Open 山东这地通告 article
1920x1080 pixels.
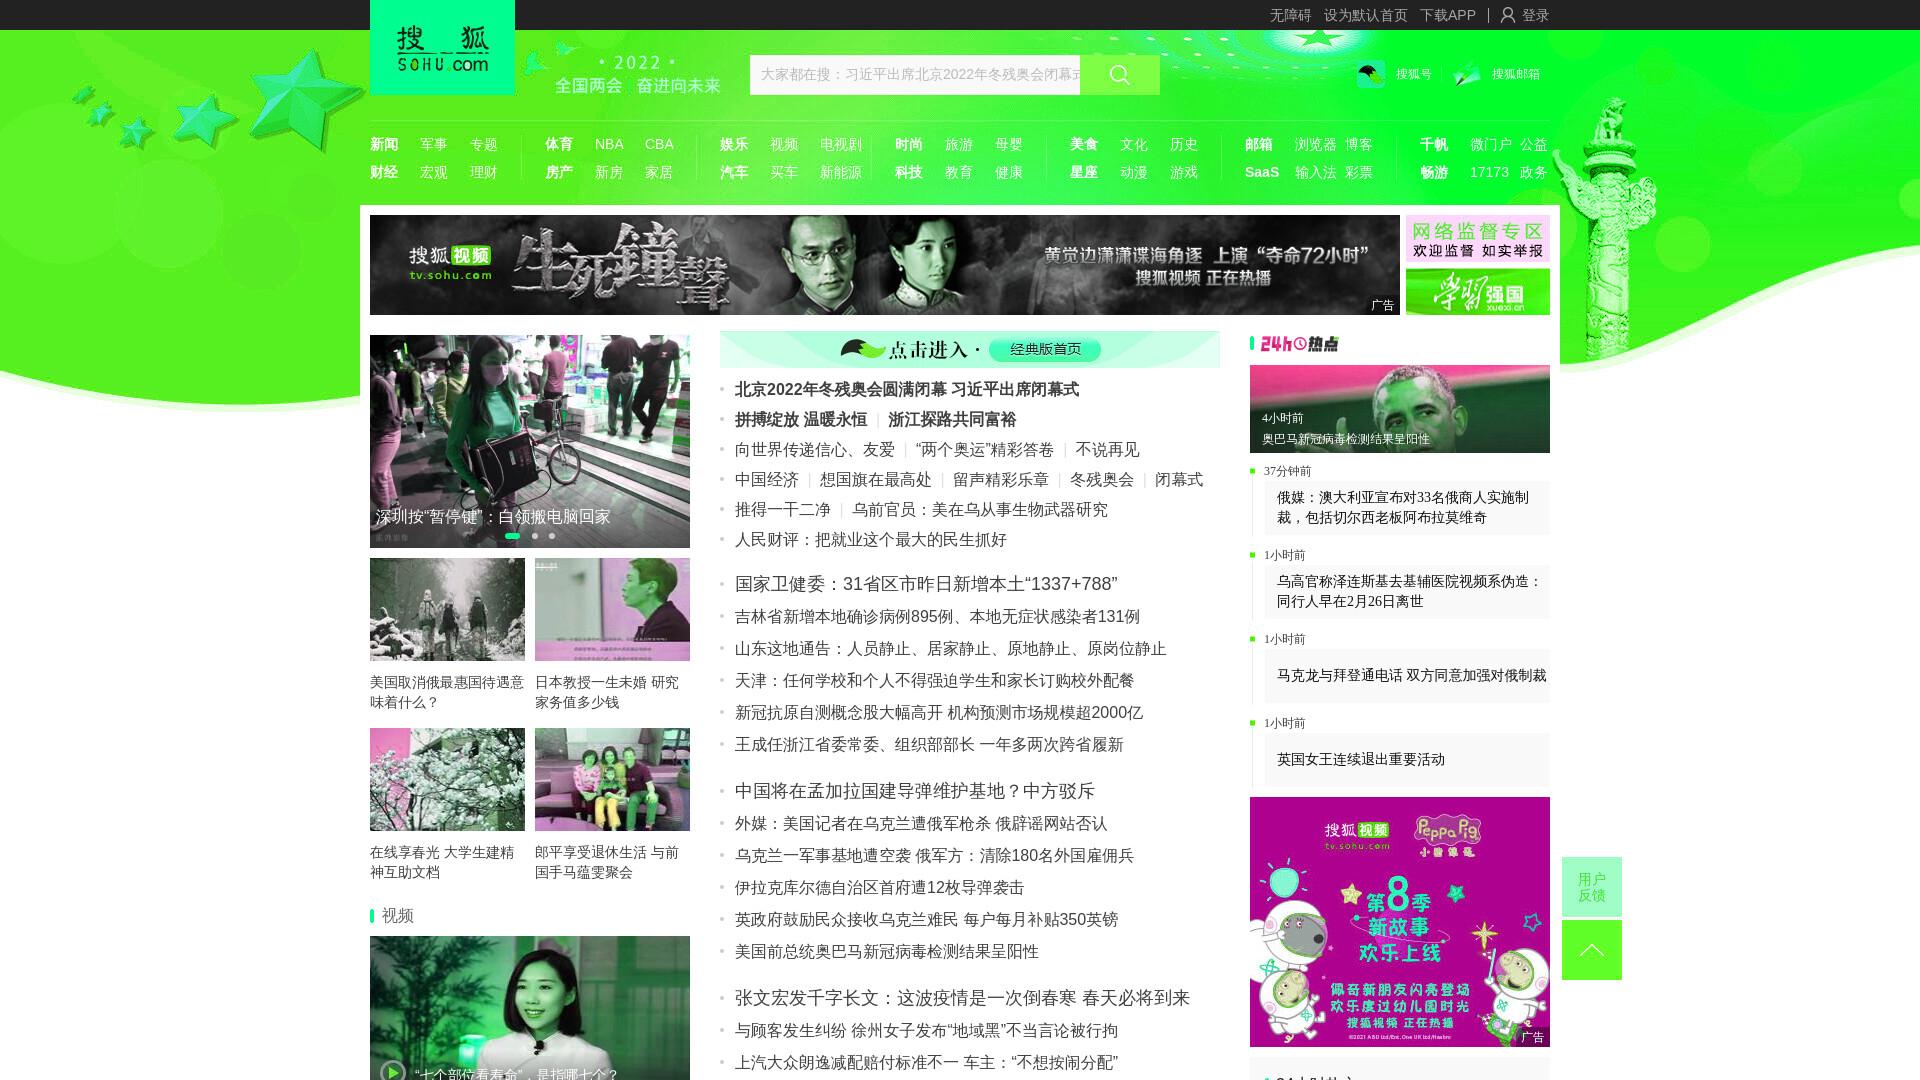[x=951, y=649]
